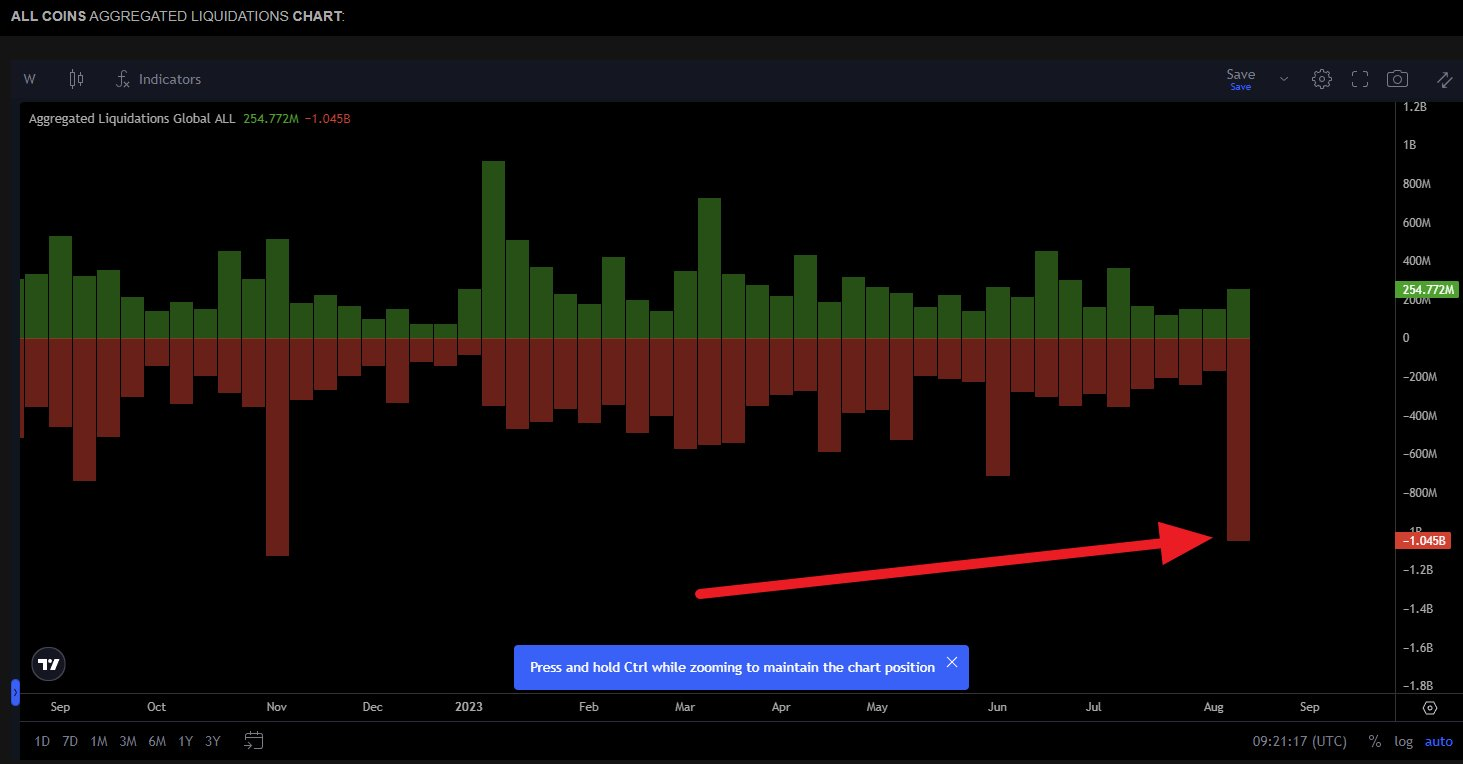Click the arrows icon at toolbar's far right
This screenshot has height=764, width=1463.
tap(1444, 79)
